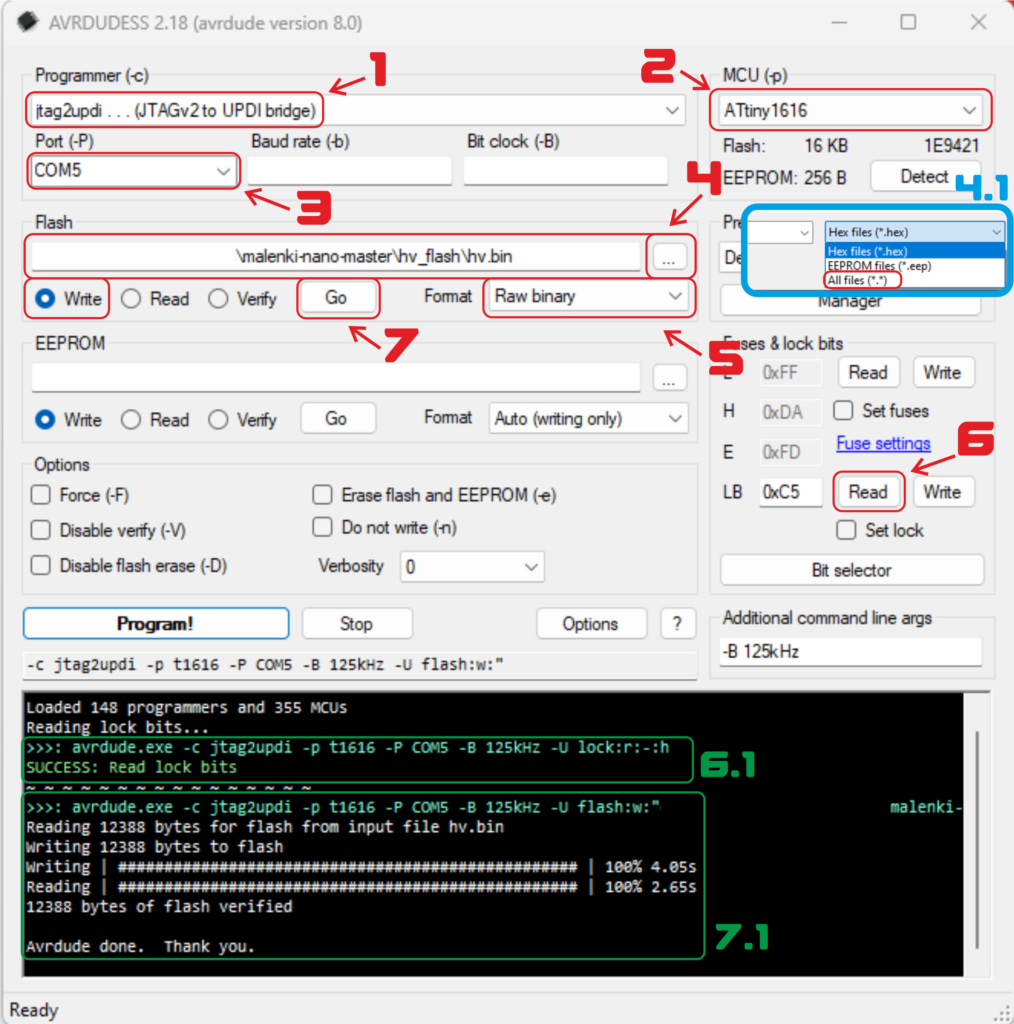Click the L fuse field 0xFF
The height and width of the screenshot is (1024, 1014).
(x=790, y=372)
